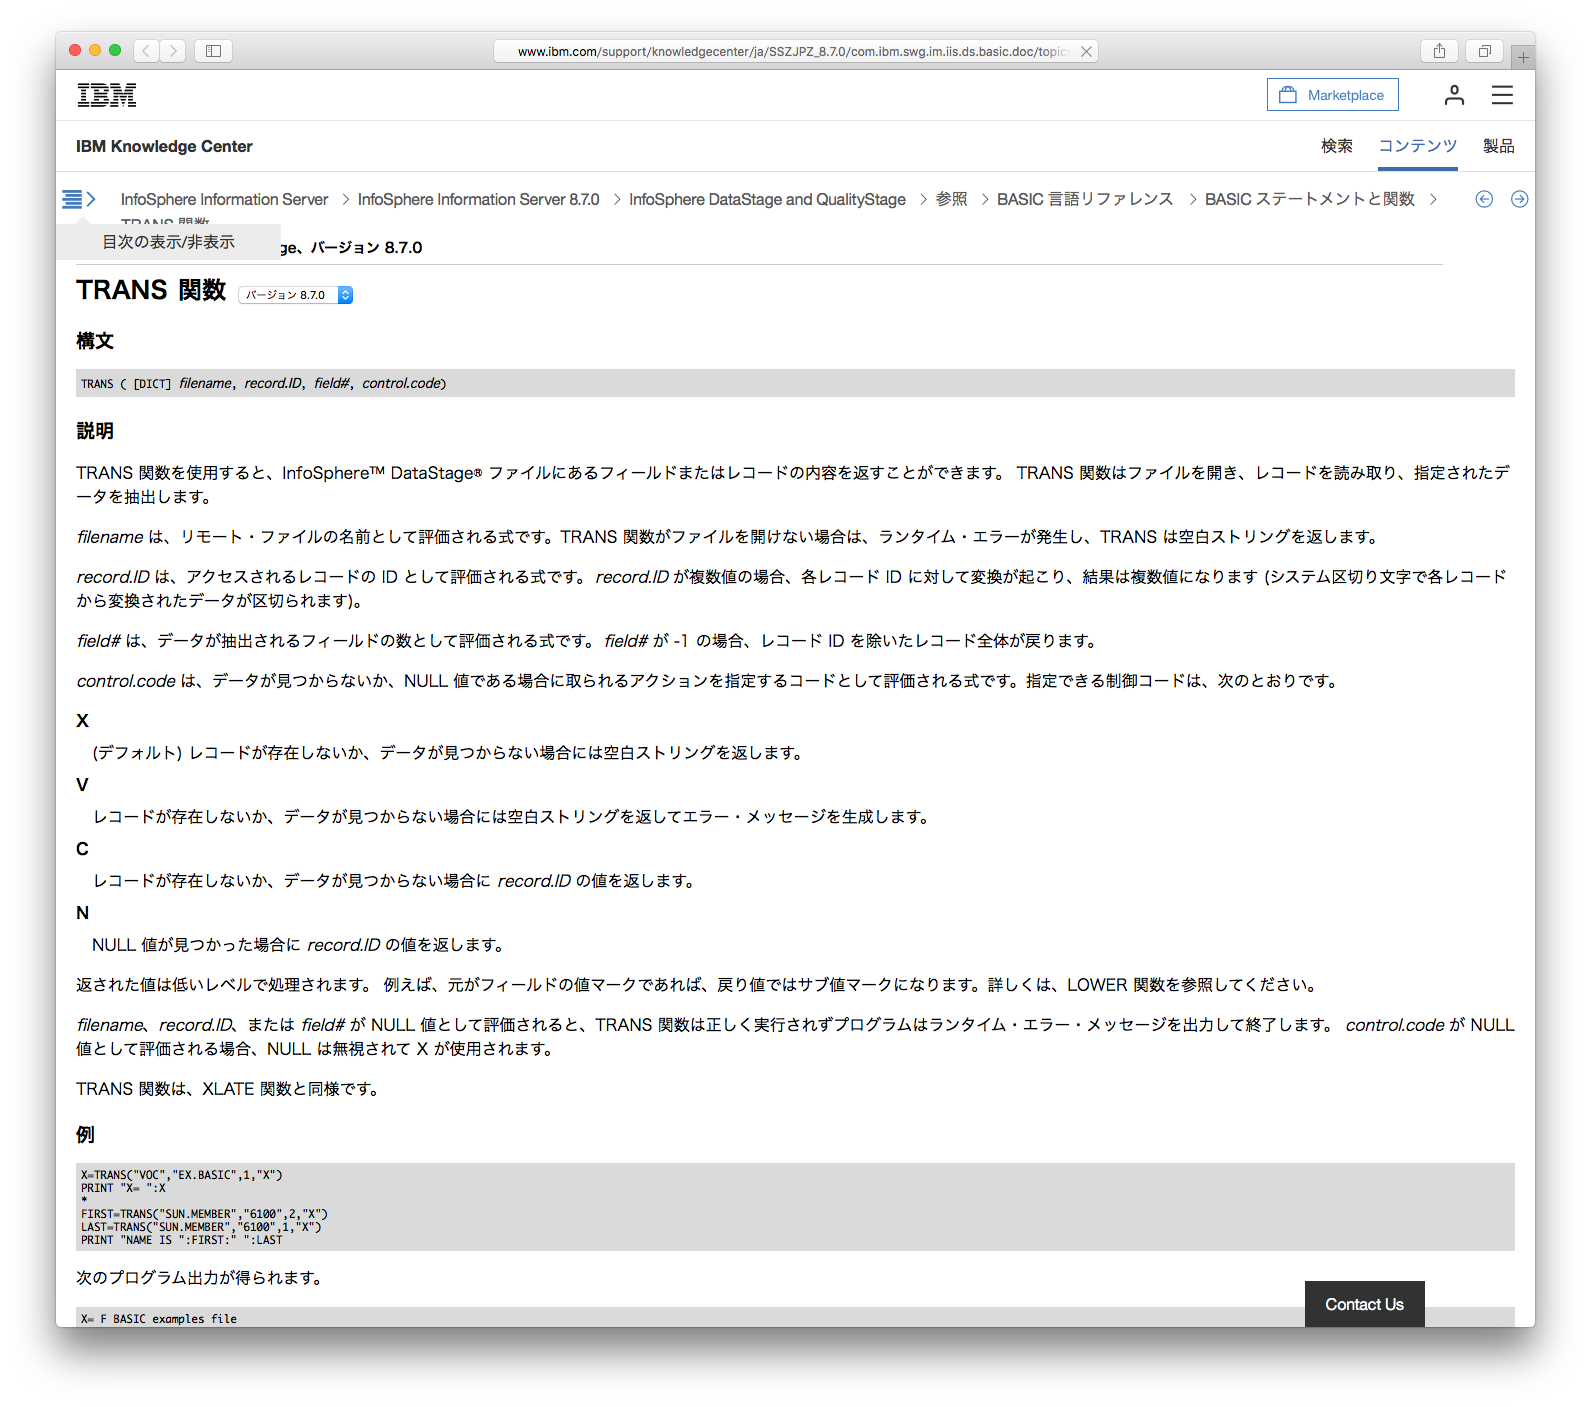Click the 例 heading
1591x1407 pixels.
click(85, 1135)
